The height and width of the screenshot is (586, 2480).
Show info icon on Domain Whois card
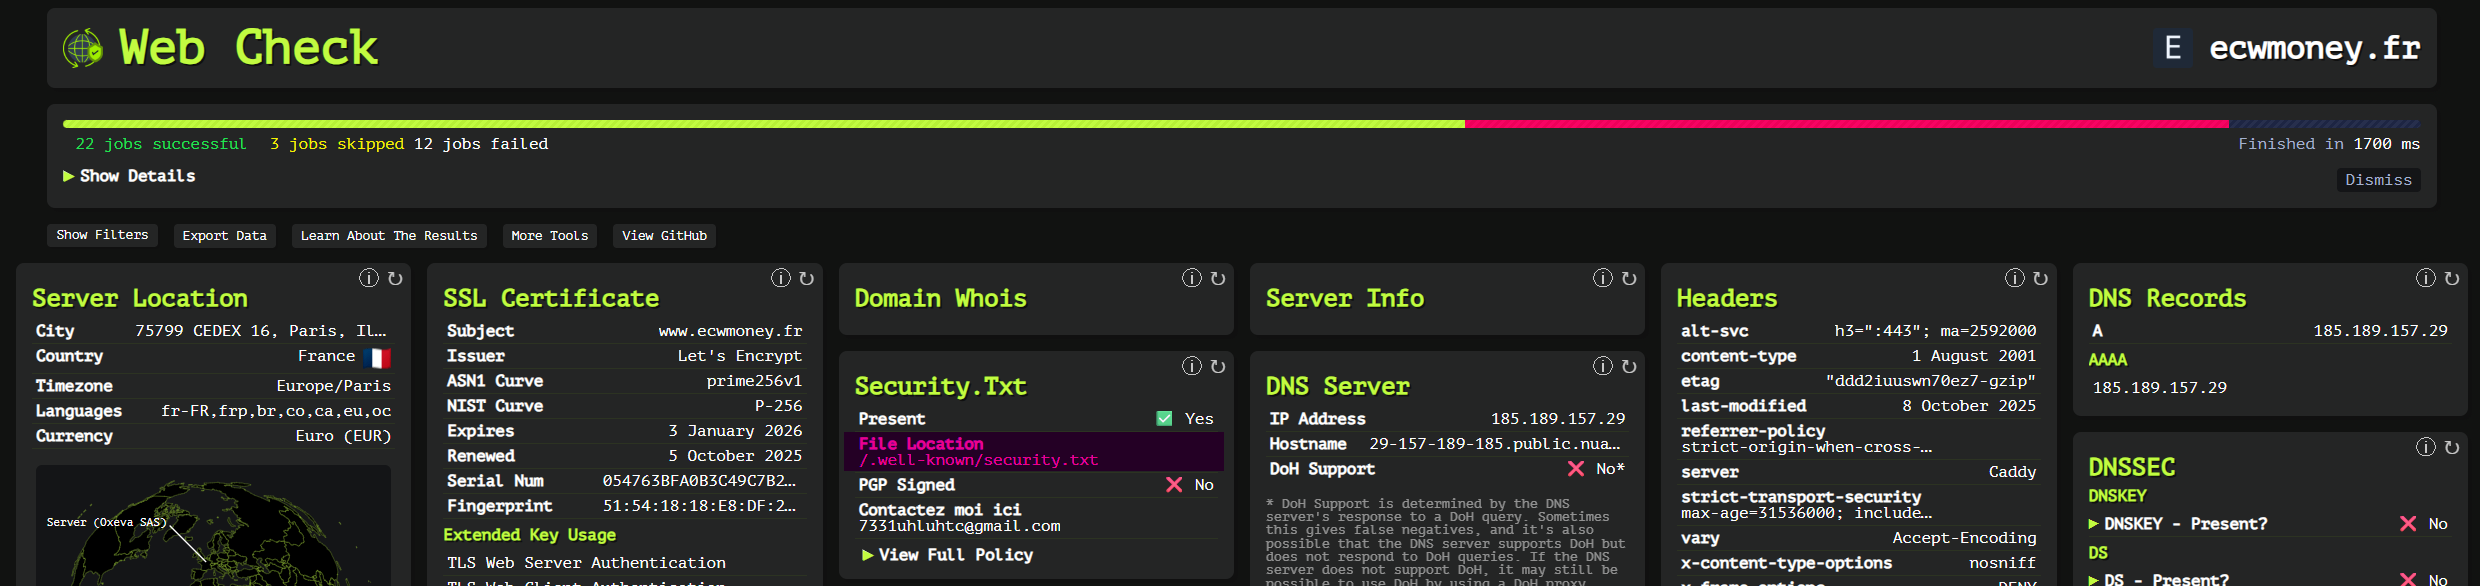coord(1191,278)
